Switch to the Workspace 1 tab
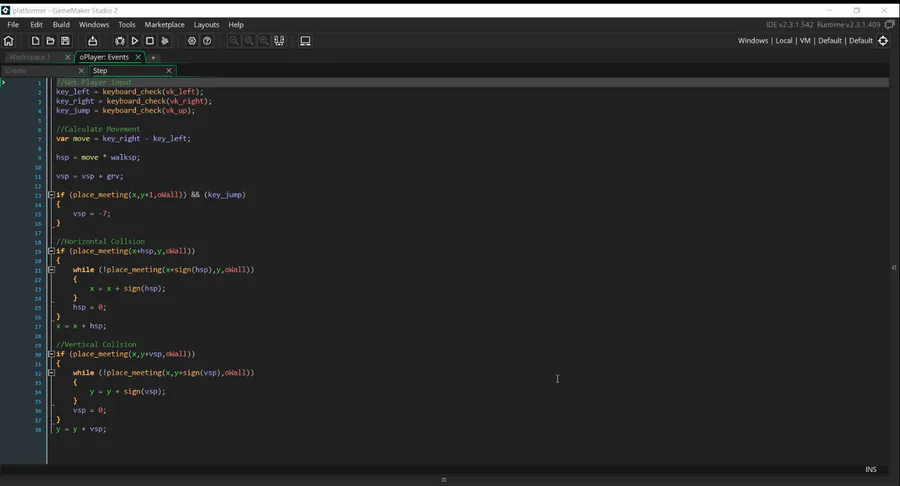Viewport: 900px width, 486px height. tap(30, 57)
